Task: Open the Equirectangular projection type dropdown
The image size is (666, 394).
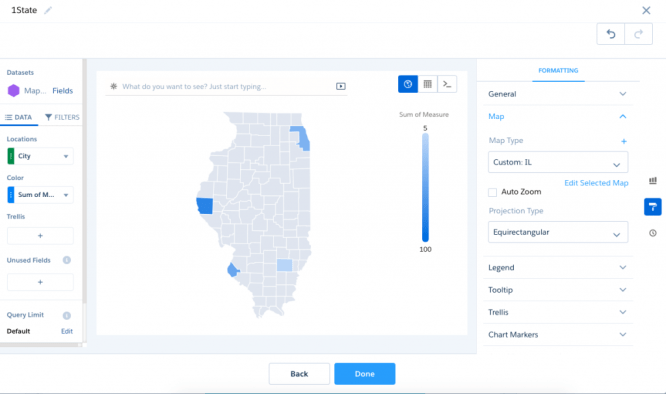Action: tap(558, 232)
